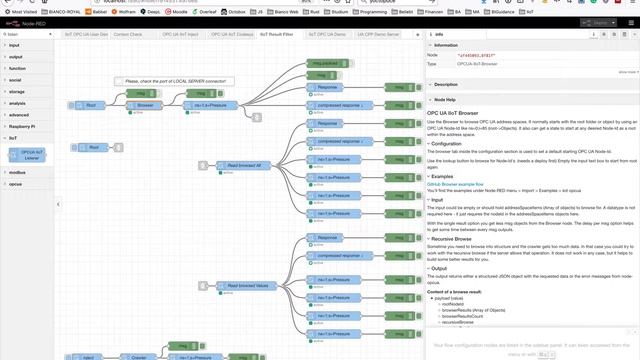Viewport: 640px width, 360px height.
Task: Open the Moodle bookmark
Action: coord(176,12)
